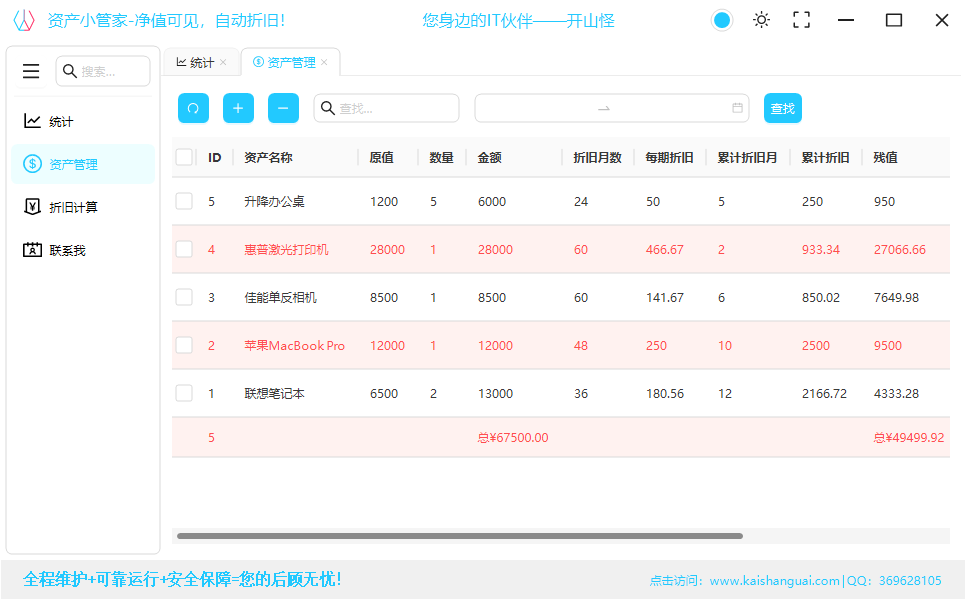
Task: Click the 每期折旧 column header
Action: coord(669,158)
